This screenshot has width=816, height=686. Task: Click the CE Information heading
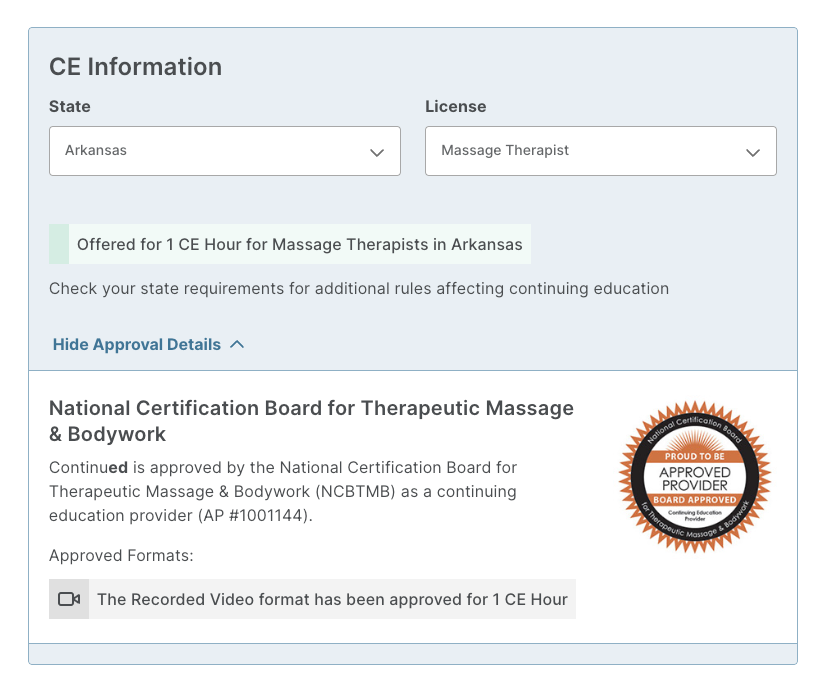tap(136, 67)
